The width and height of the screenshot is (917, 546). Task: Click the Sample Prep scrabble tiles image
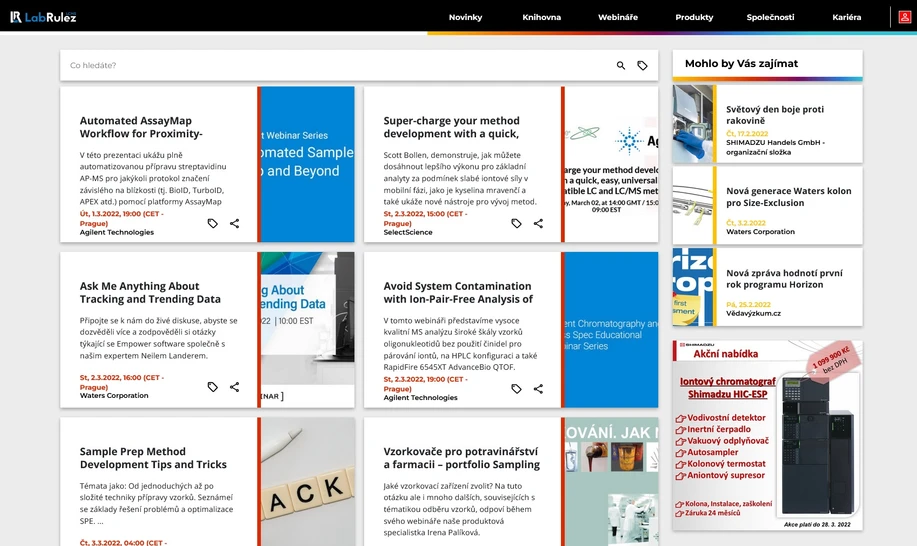(308, 482)
